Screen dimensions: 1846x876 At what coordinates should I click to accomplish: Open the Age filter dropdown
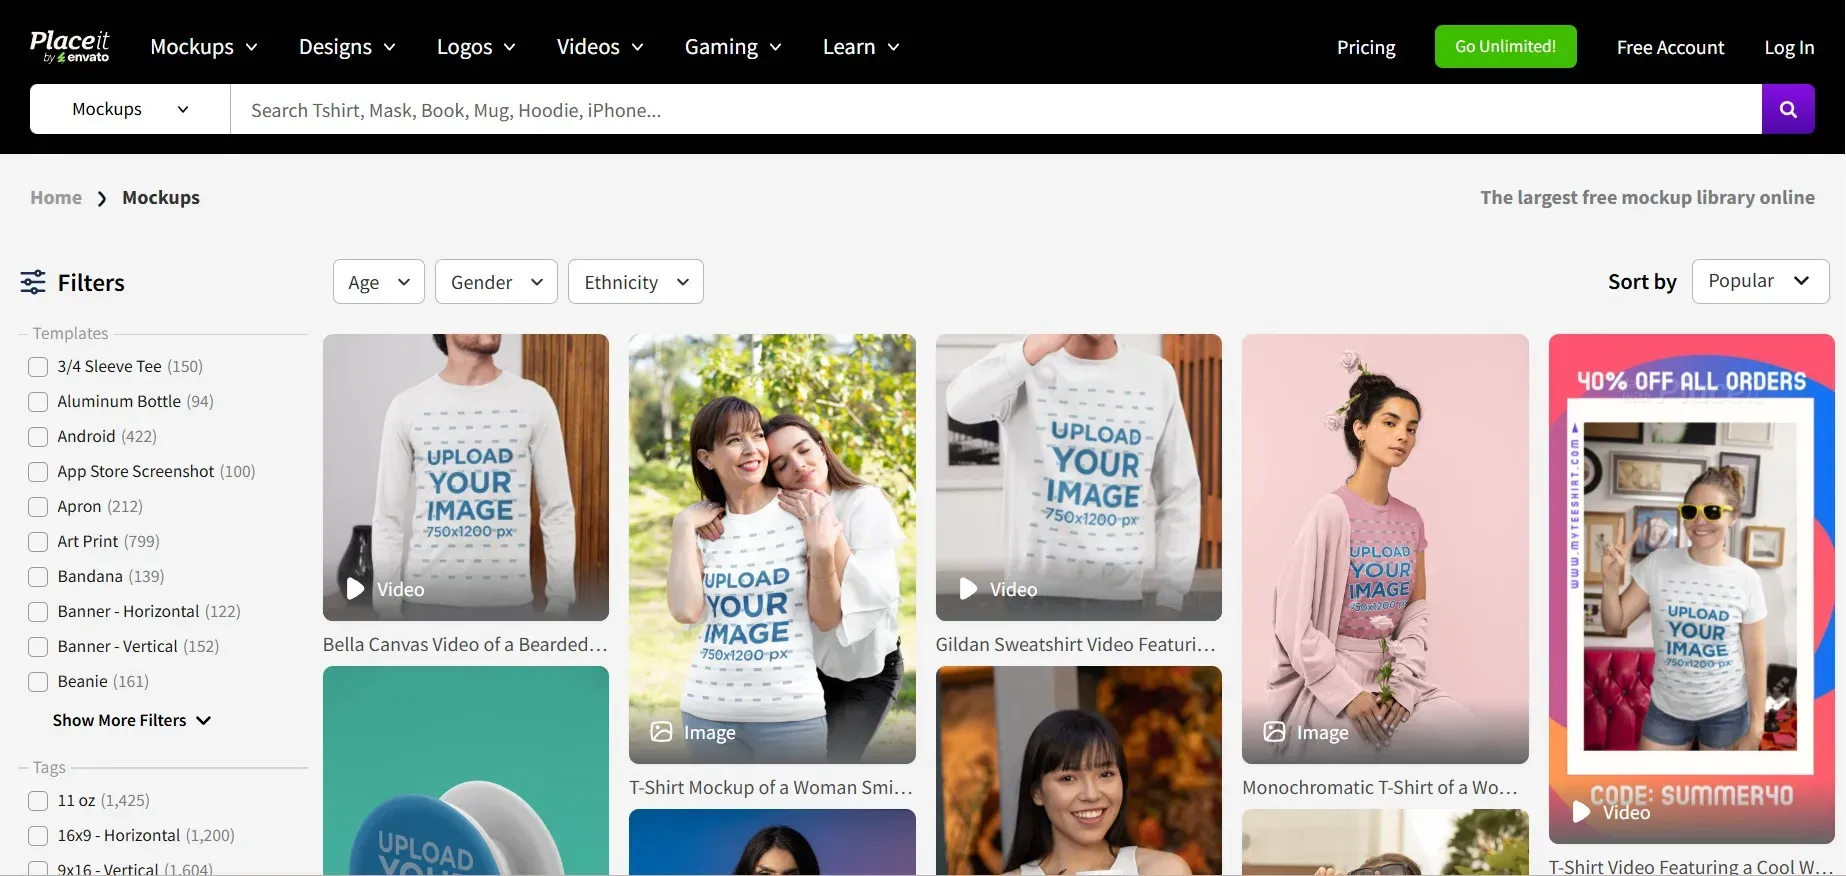click(x=378, y=282)
